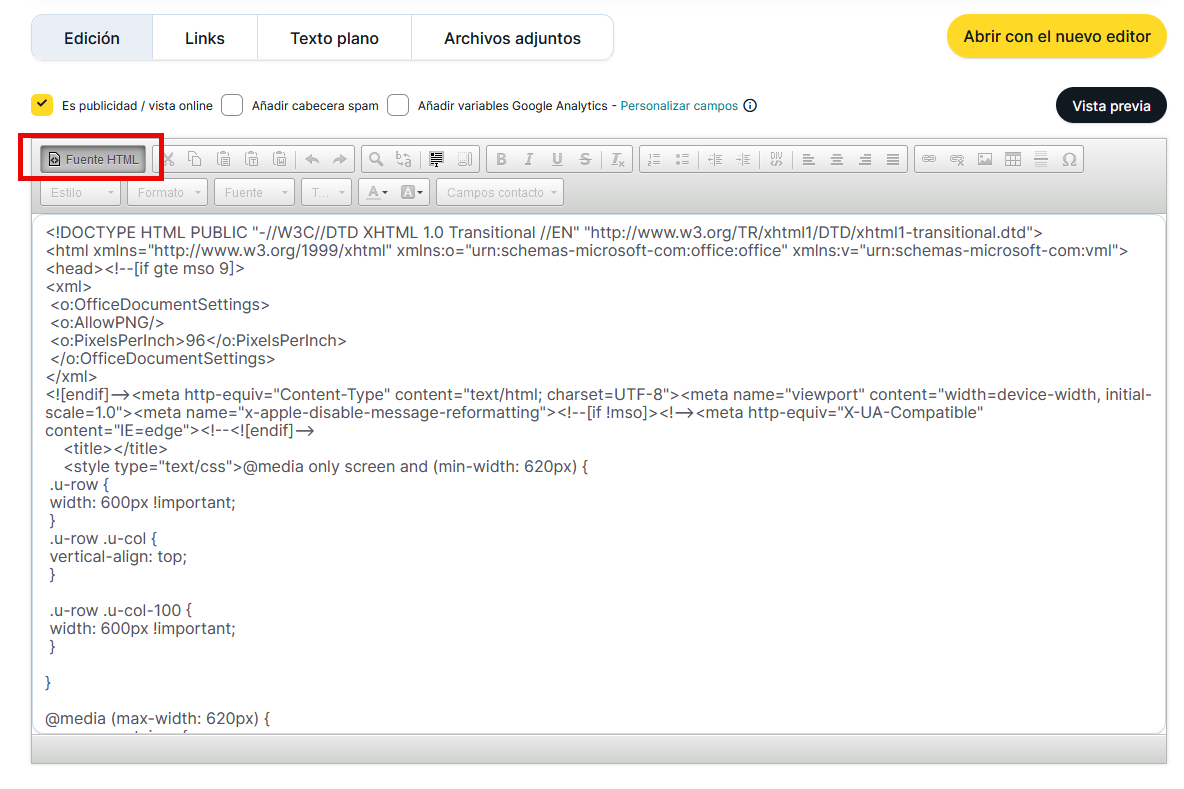Click the Bold formatting icon
Viewport: 1184px width, 789px height.
point(501,159)
